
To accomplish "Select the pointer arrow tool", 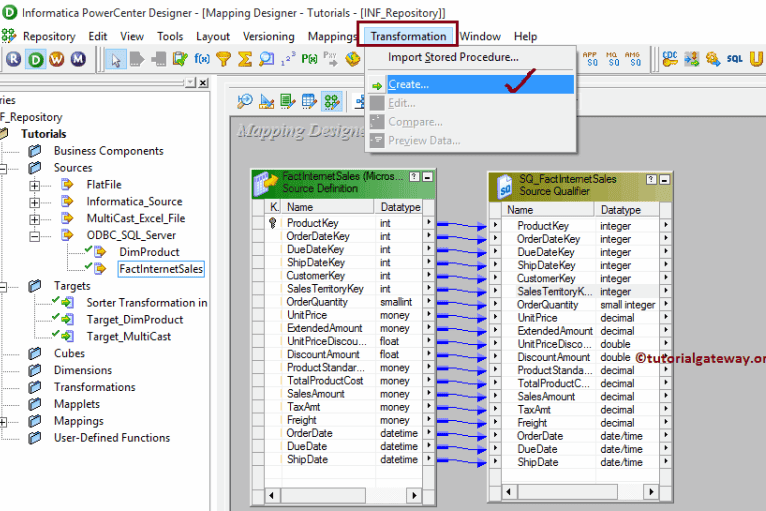I will tap(116, 60).
